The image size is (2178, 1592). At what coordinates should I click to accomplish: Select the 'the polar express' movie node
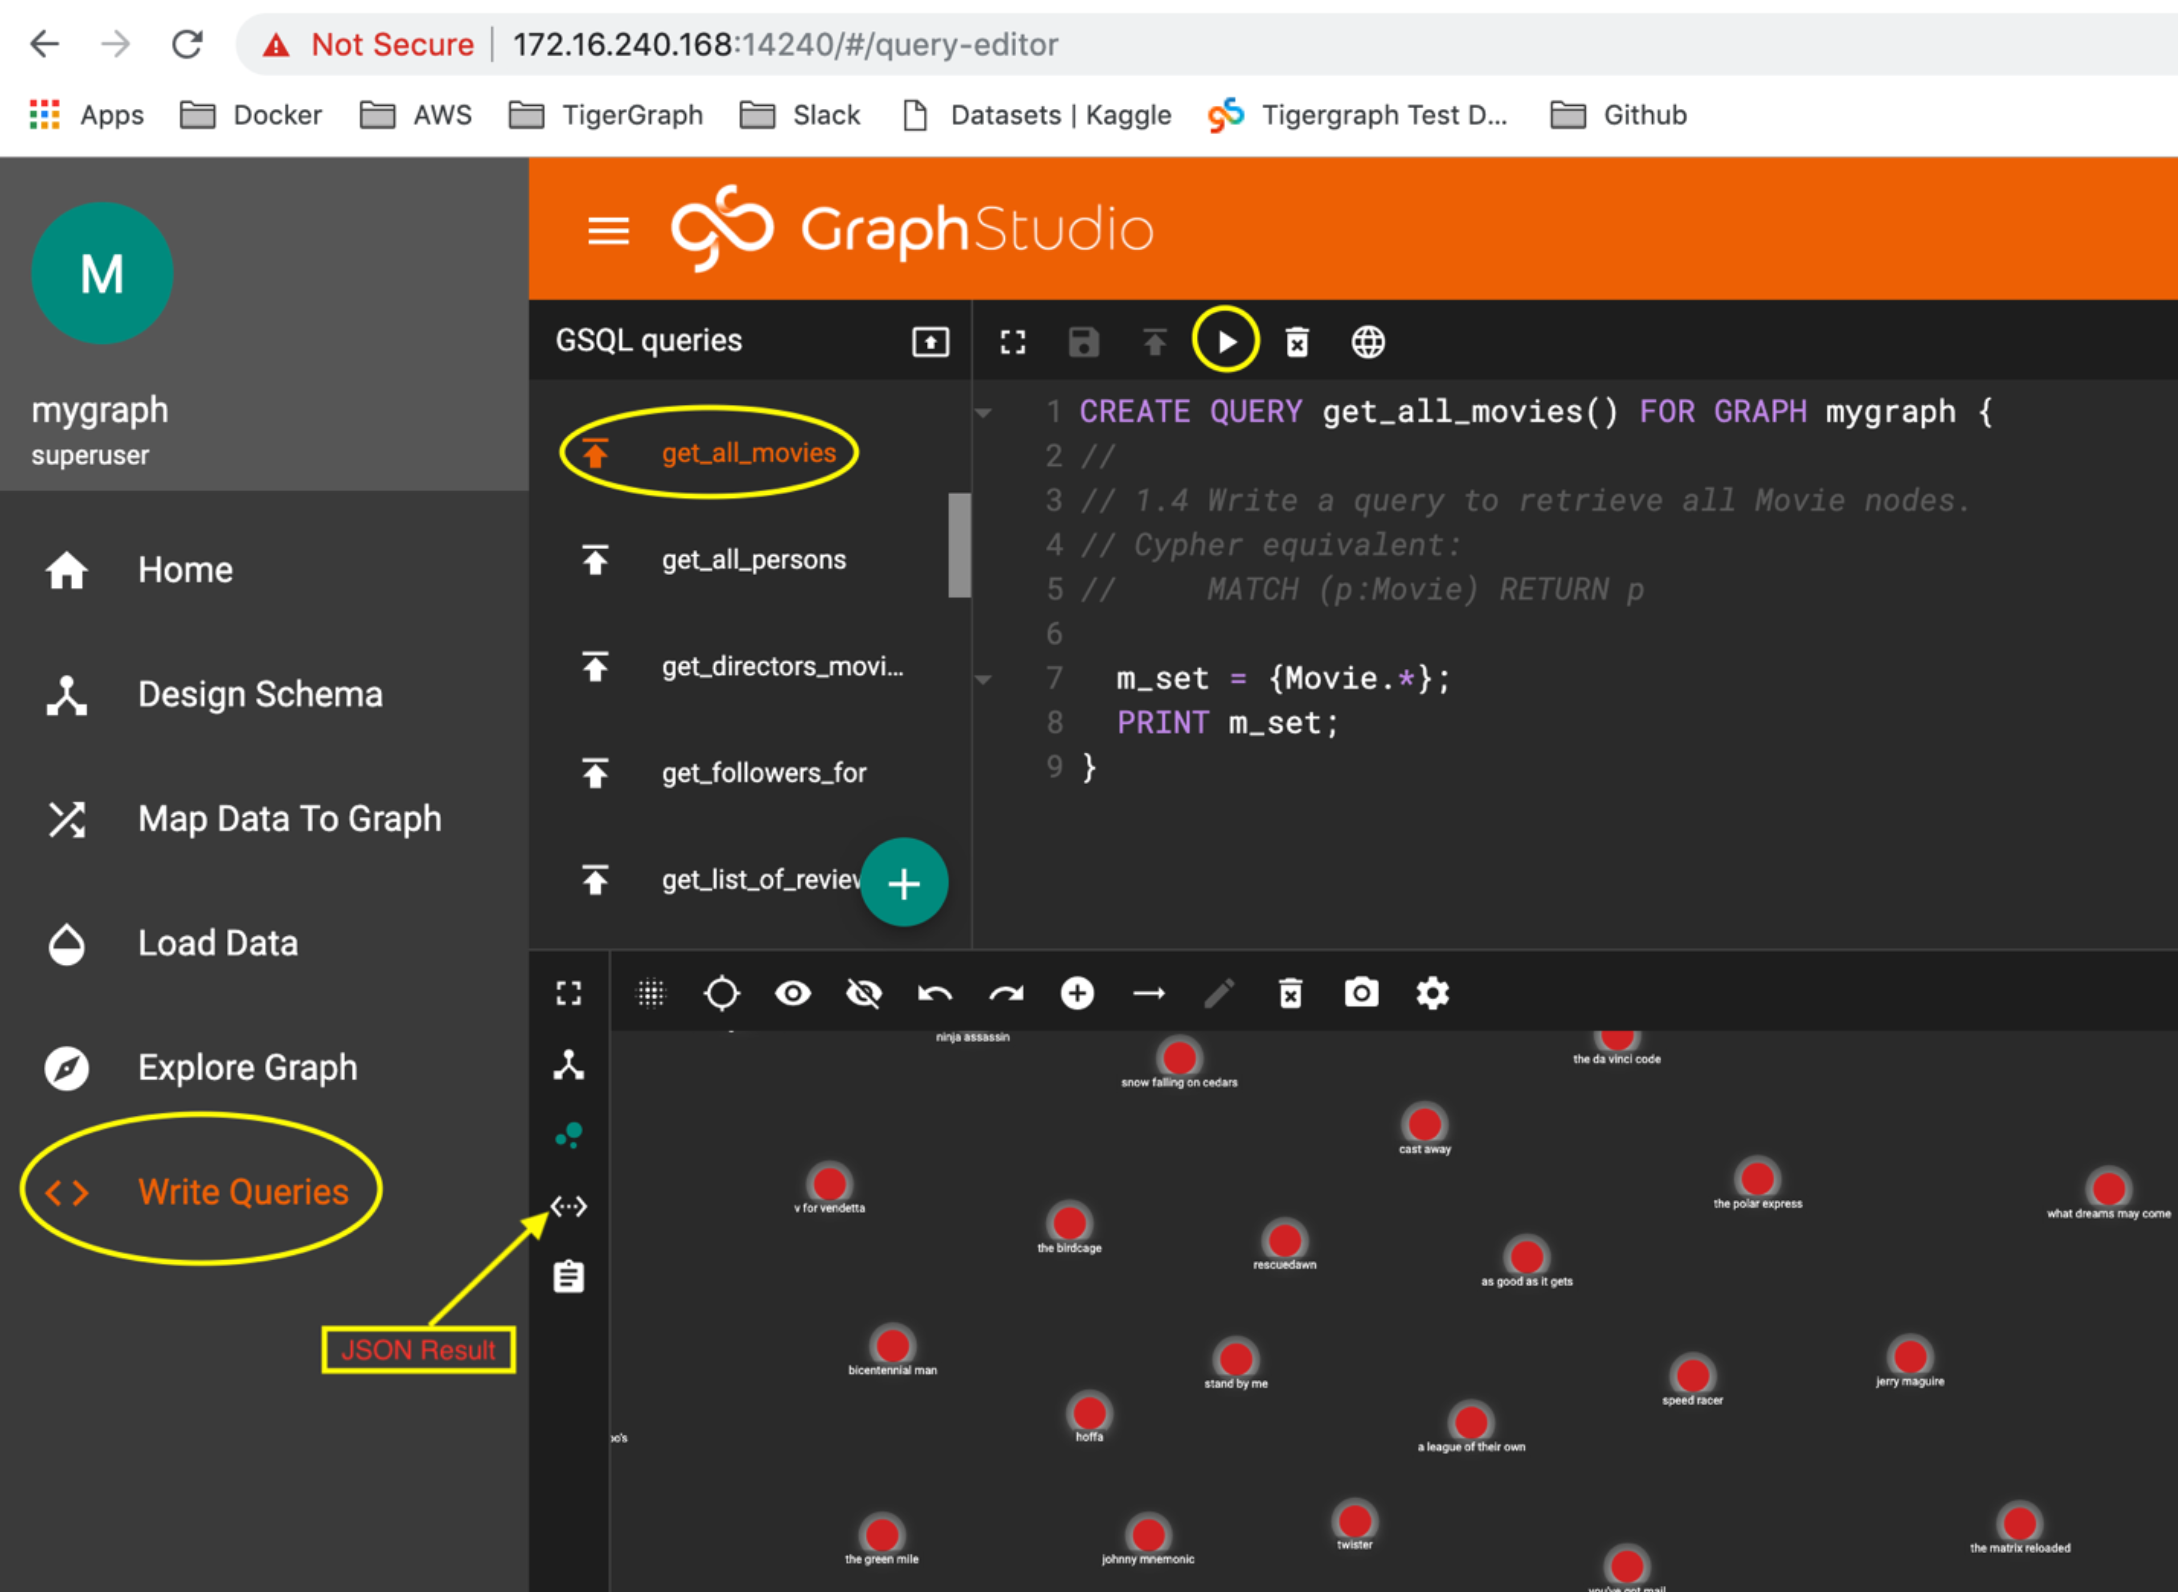coord(1757,1178)
